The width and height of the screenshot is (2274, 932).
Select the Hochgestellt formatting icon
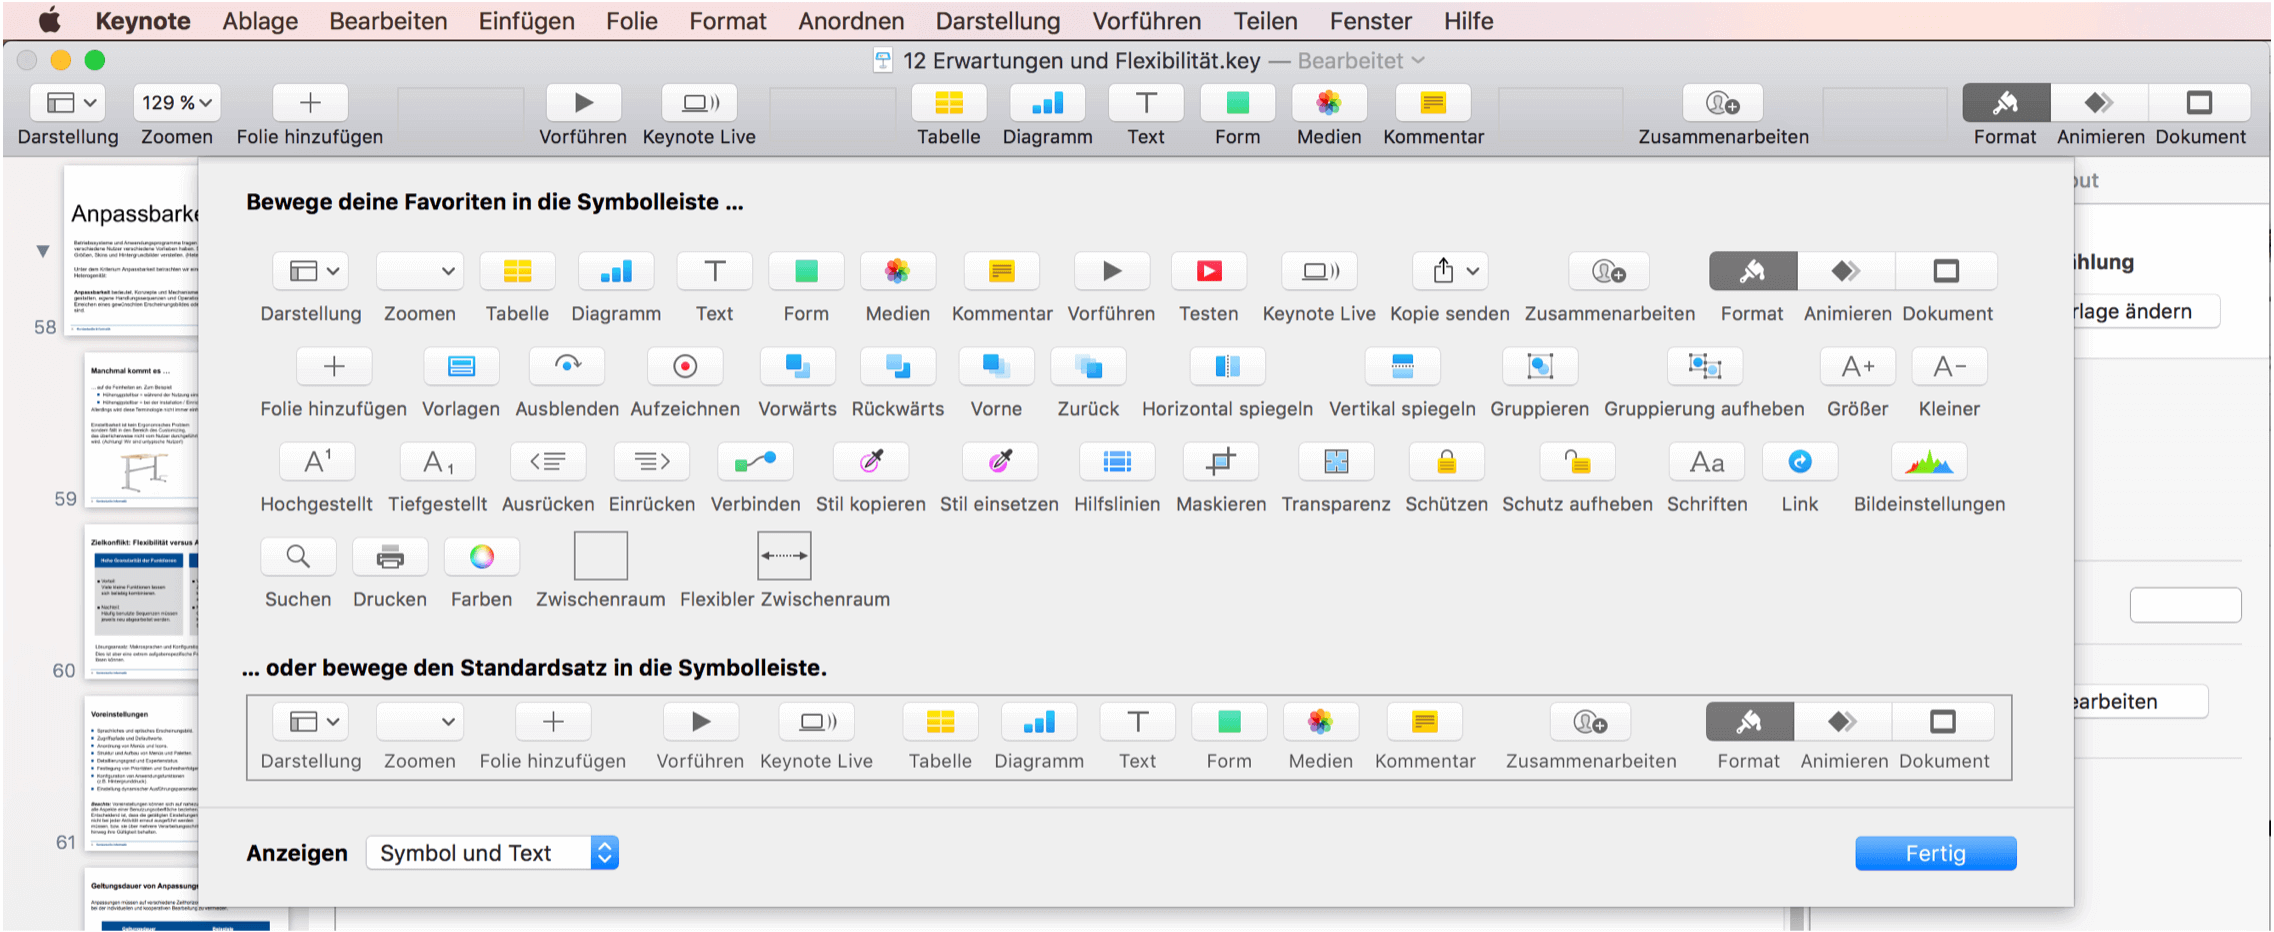click(x=316, y=461)
